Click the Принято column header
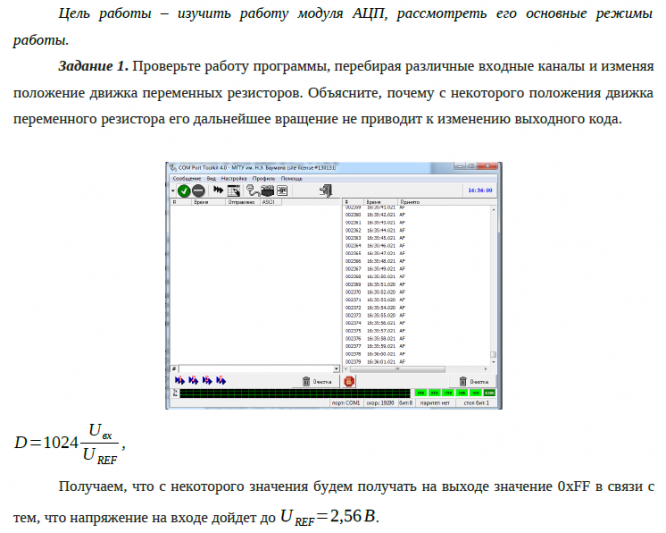Screen dimensions: 666x533 point(446,202)
